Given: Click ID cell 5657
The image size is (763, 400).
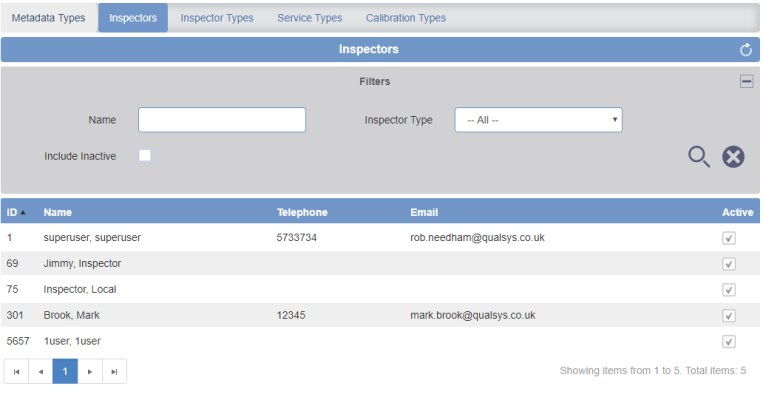Looking at the screenshot, I should 18,341.
